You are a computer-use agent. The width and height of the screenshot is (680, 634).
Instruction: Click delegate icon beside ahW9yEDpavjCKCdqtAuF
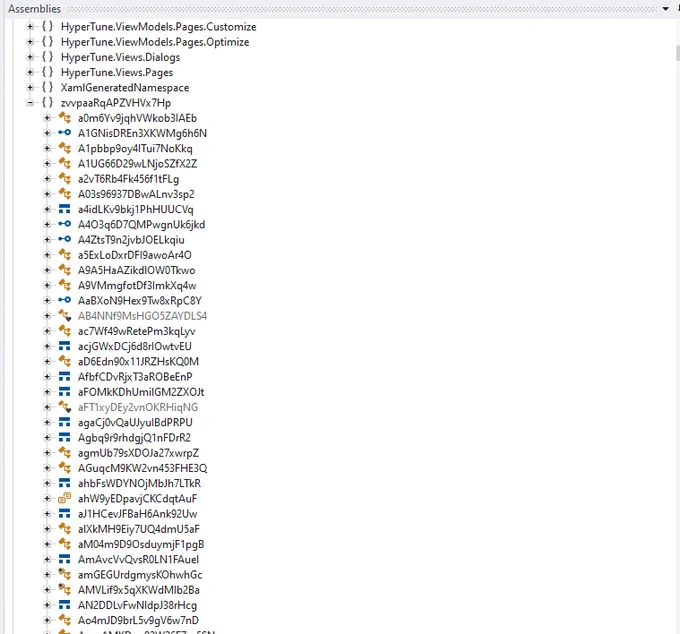point(64,498)
